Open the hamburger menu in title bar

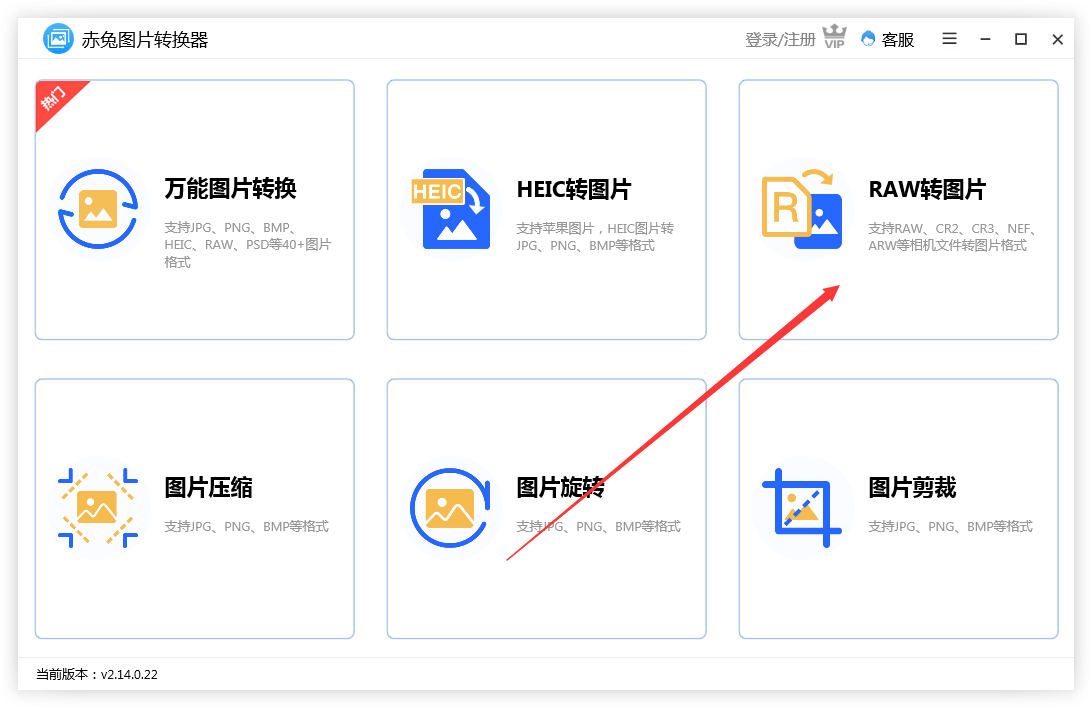(949, 38)
